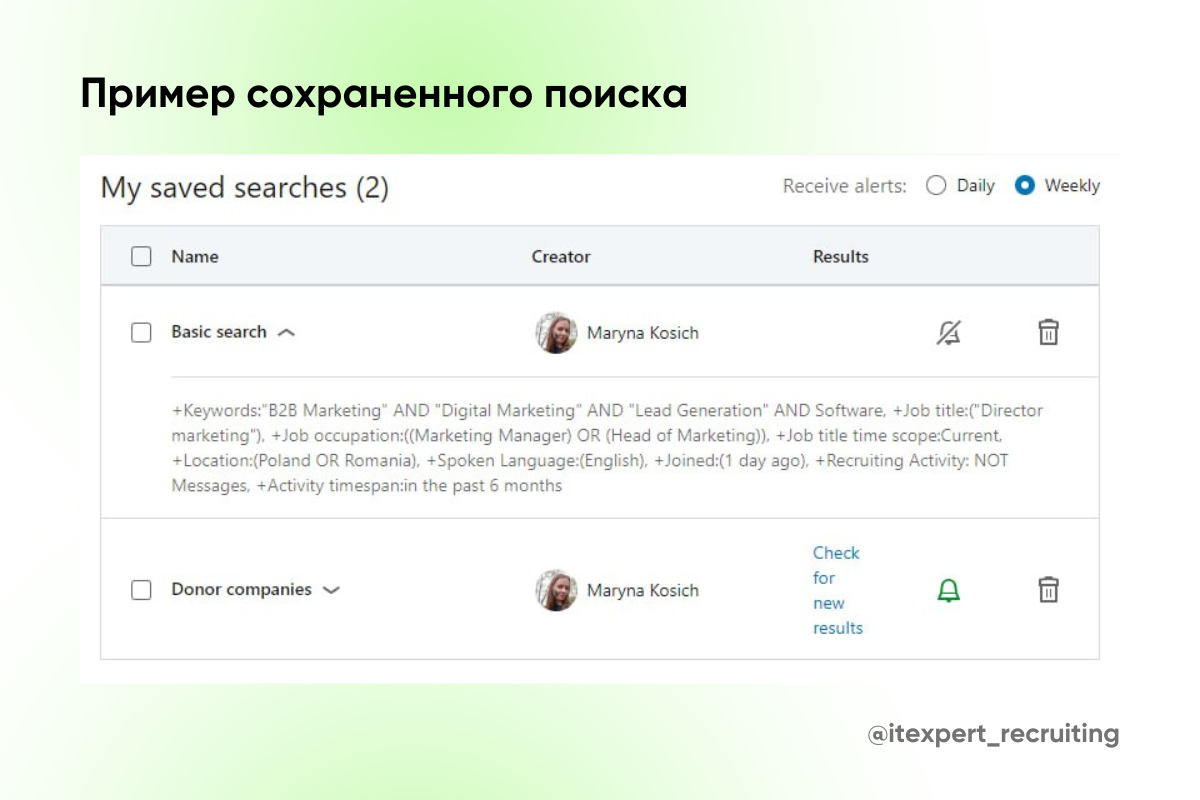
Task: Check the select-all checkbox in the header row
Action: pyautogui.click(x=141, y=256)
